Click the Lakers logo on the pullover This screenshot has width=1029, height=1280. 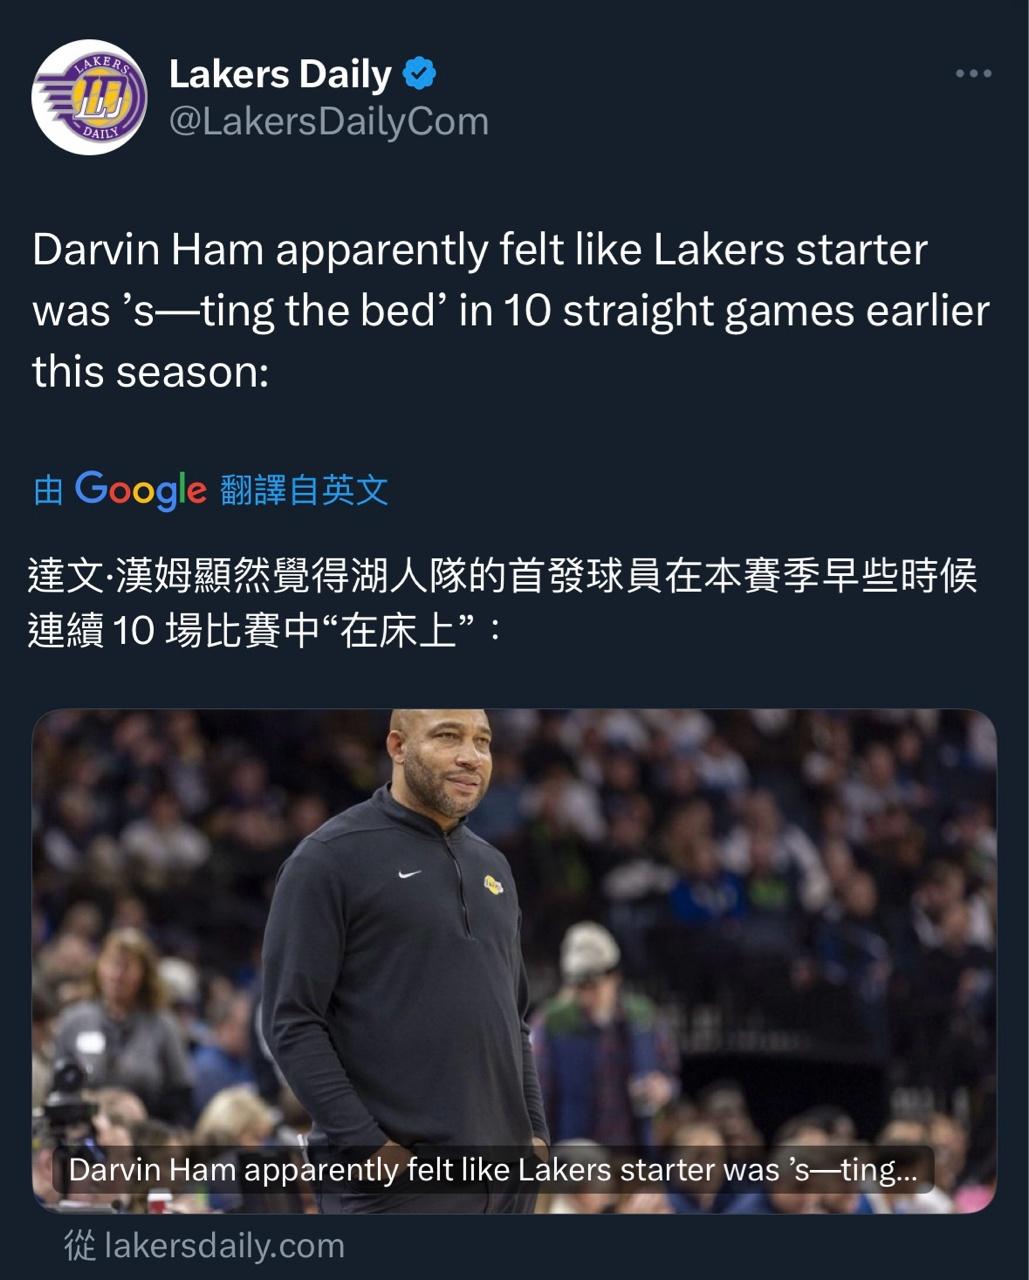point(493,884)
